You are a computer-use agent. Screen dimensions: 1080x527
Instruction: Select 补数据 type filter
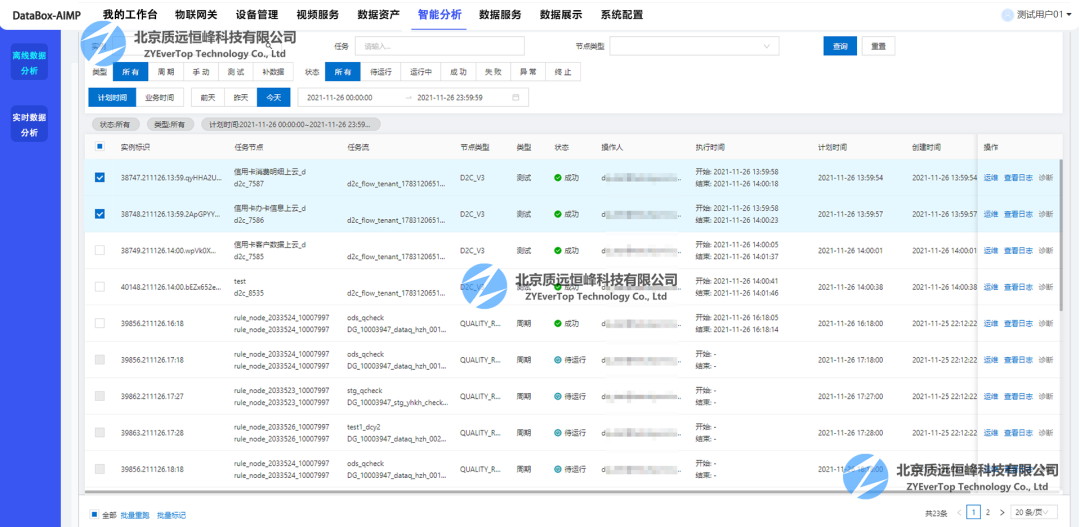[x=273, y=72]
